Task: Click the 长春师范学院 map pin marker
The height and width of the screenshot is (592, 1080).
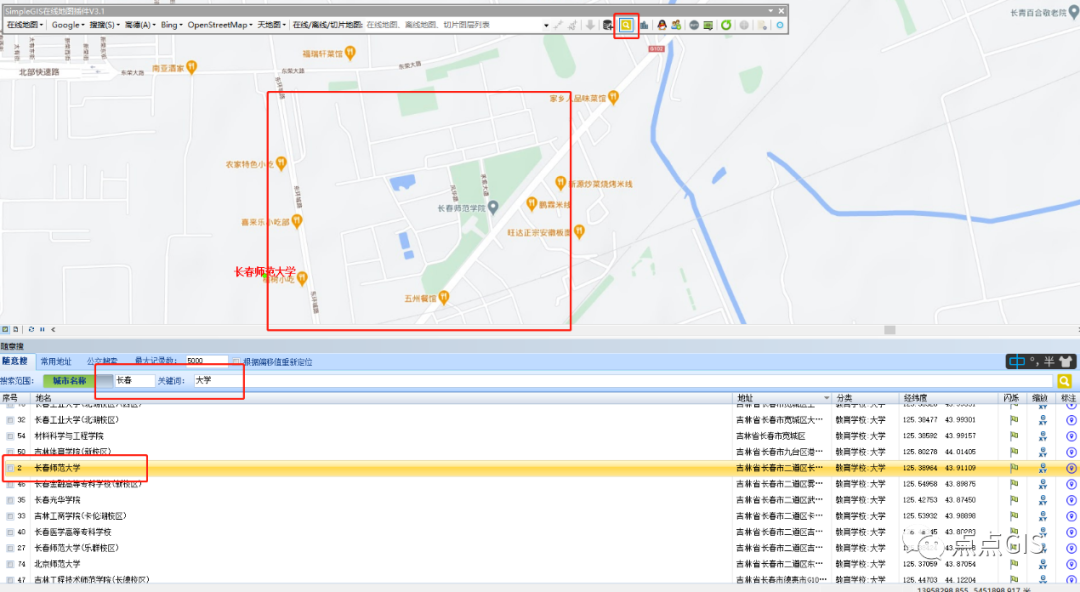Action: pyautogui.click(x=493, y=207)
